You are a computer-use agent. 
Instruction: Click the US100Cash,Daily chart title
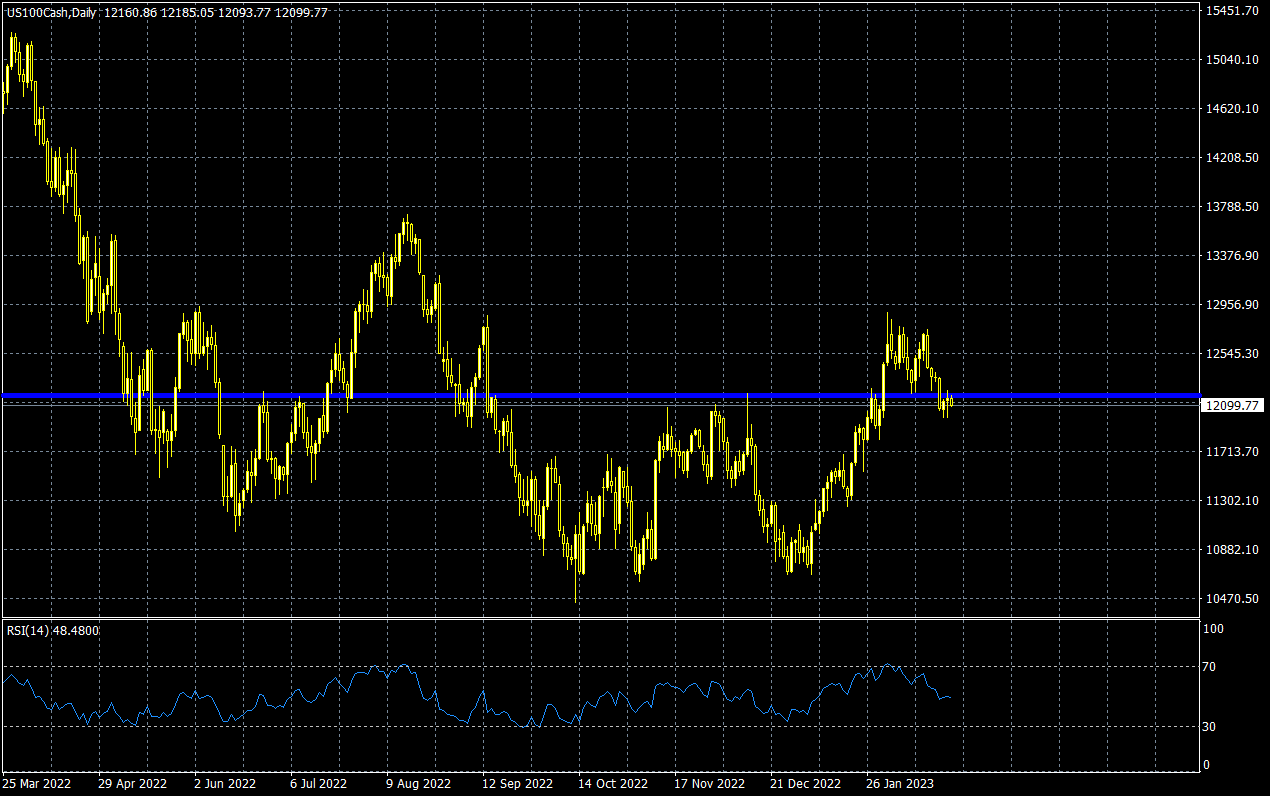coord(50,12)
